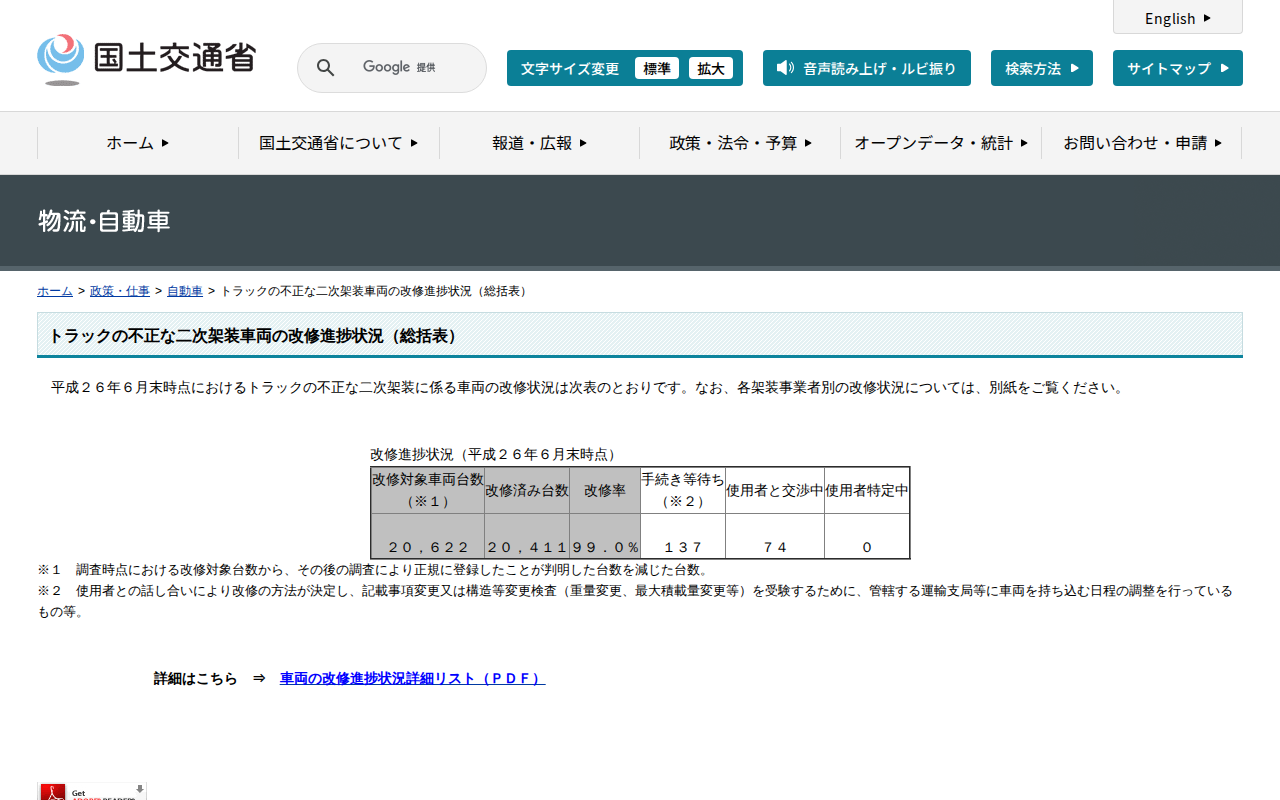Set text size to 拡大
Viewport: 1280px width, 800px height.
coord(710,68)
